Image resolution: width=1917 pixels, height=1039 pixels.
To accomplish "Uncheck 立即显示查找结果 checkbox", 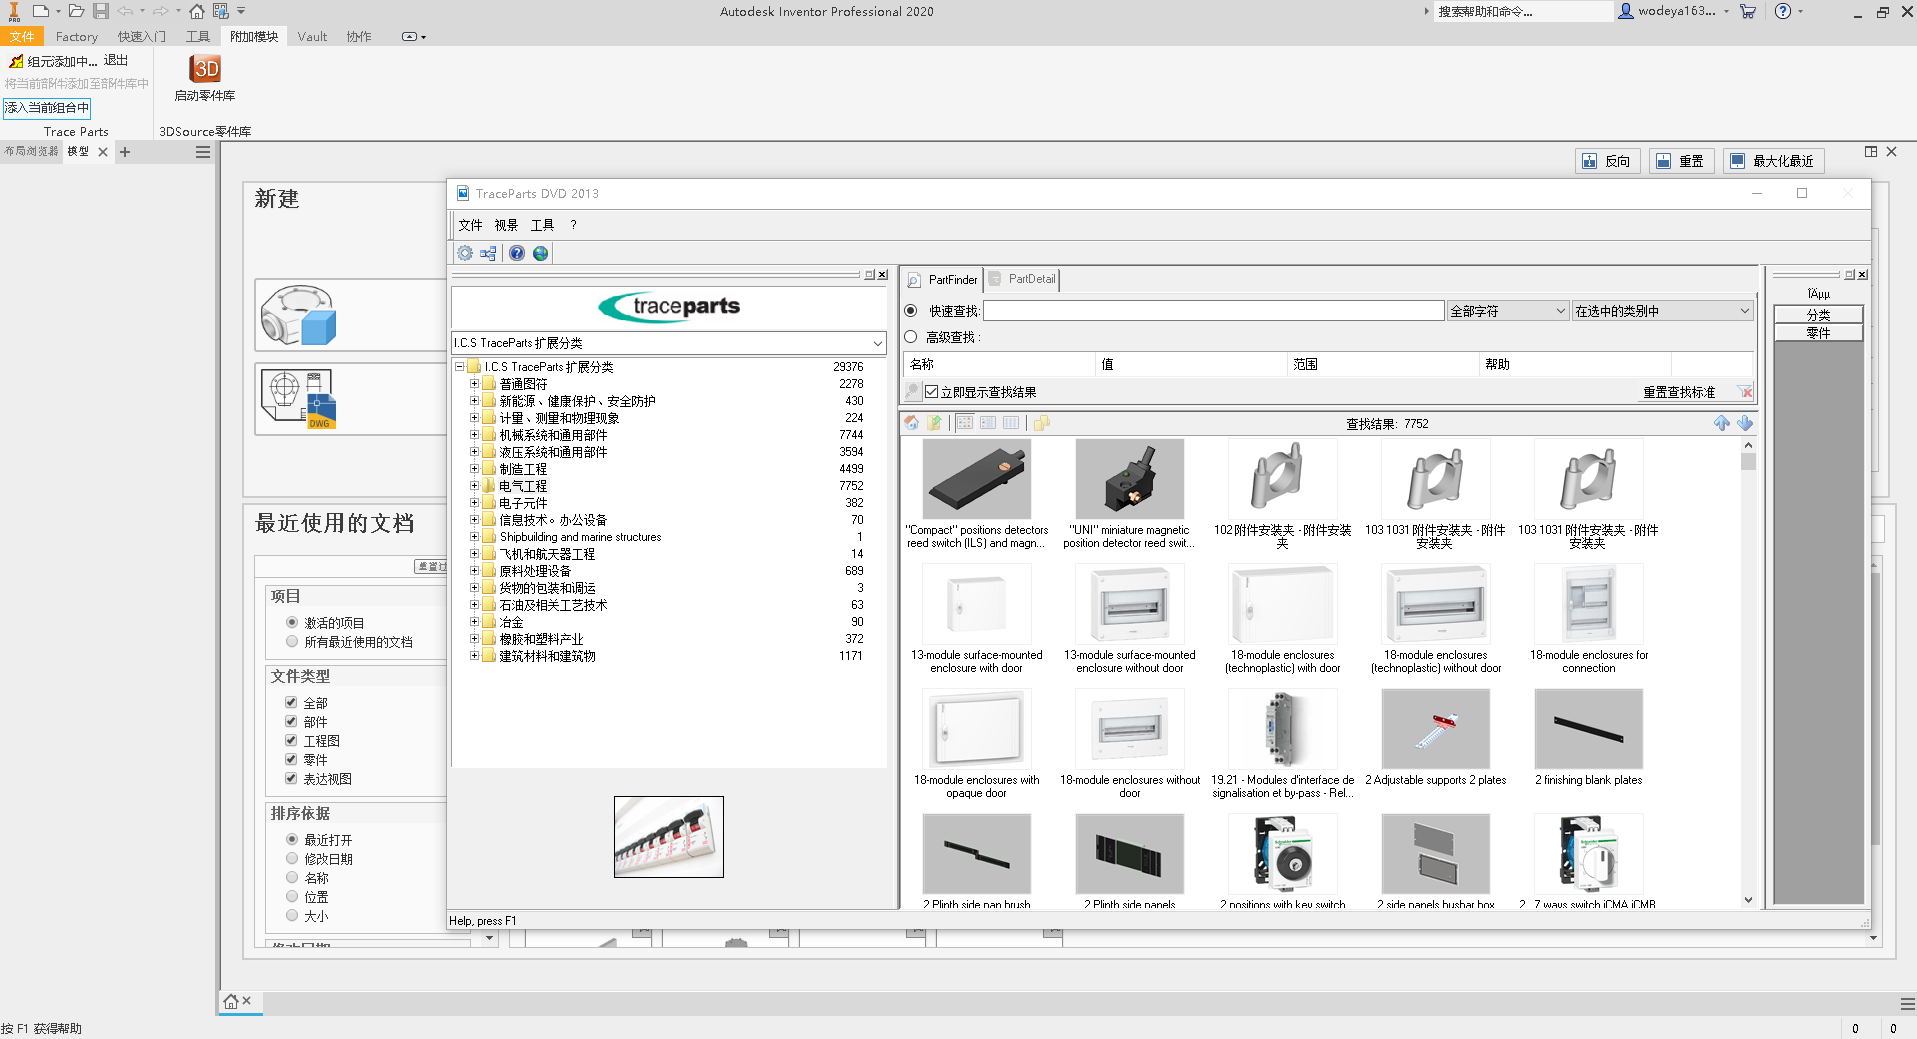I will tap(932, 392).
